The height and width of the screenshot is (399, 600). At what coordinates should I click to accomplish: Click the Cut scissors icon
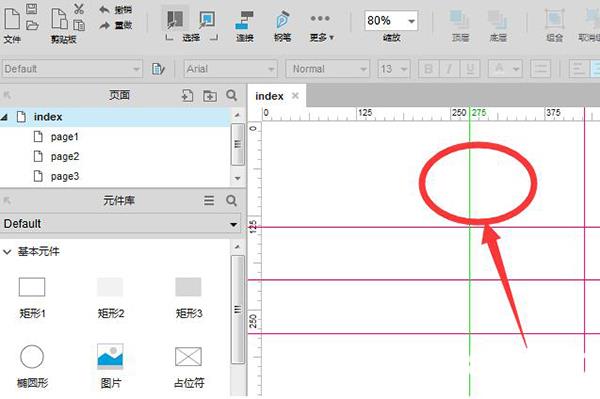[79, 9]
